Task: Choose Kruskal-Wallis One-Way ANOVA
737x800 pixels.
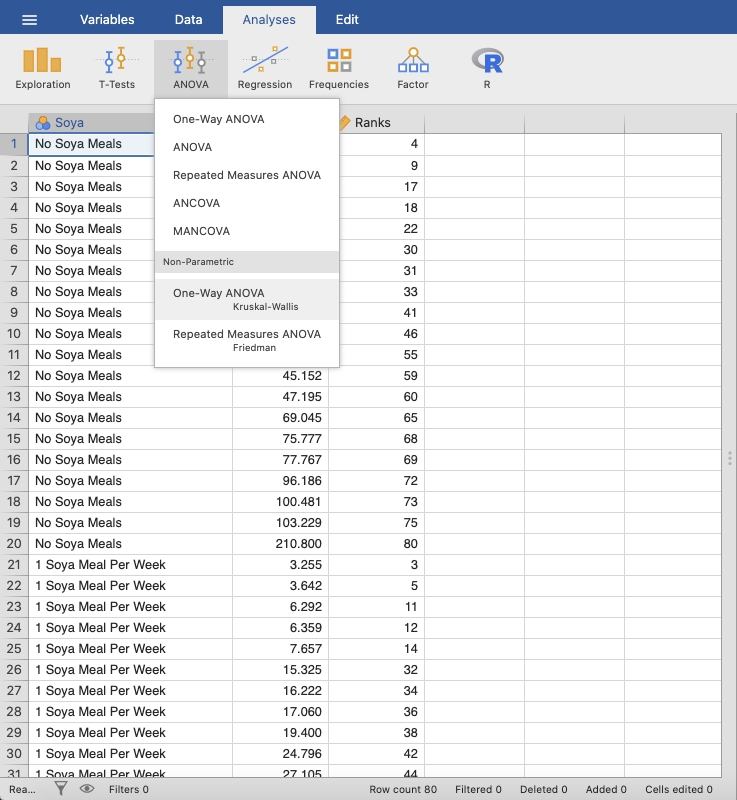Action: tap(247, 299)
